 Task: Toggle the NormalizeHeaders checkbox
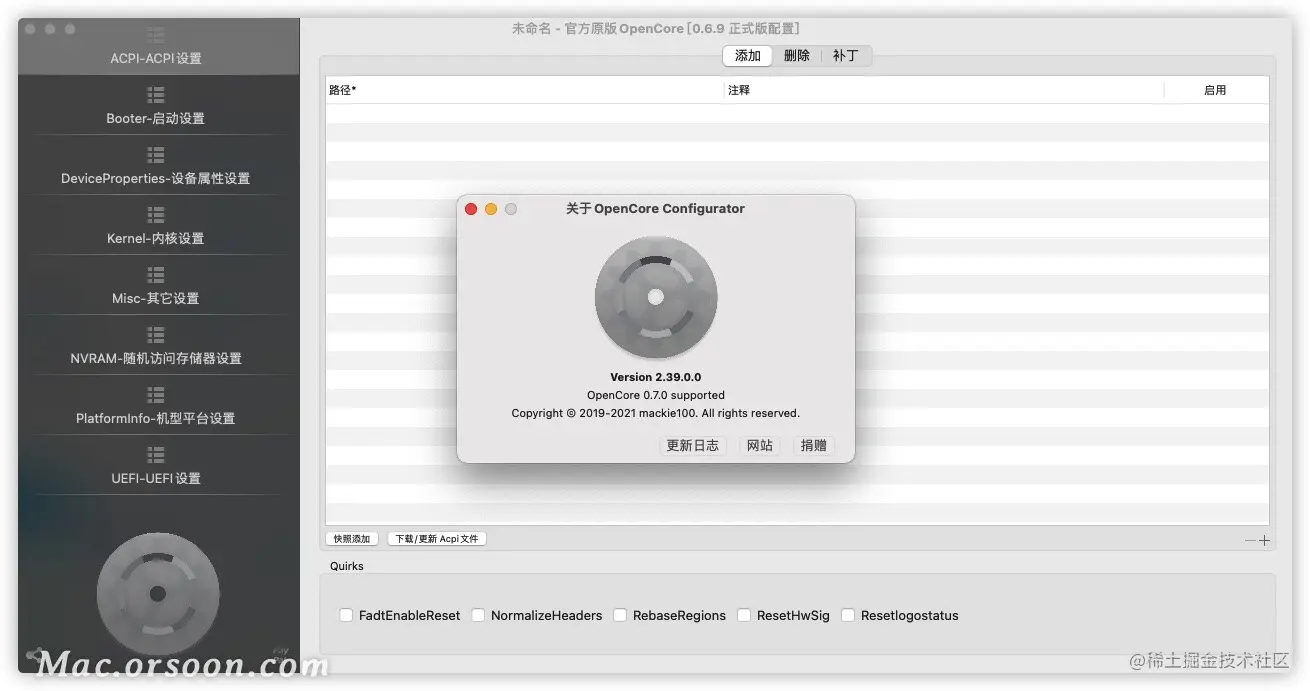pos(478,615)
